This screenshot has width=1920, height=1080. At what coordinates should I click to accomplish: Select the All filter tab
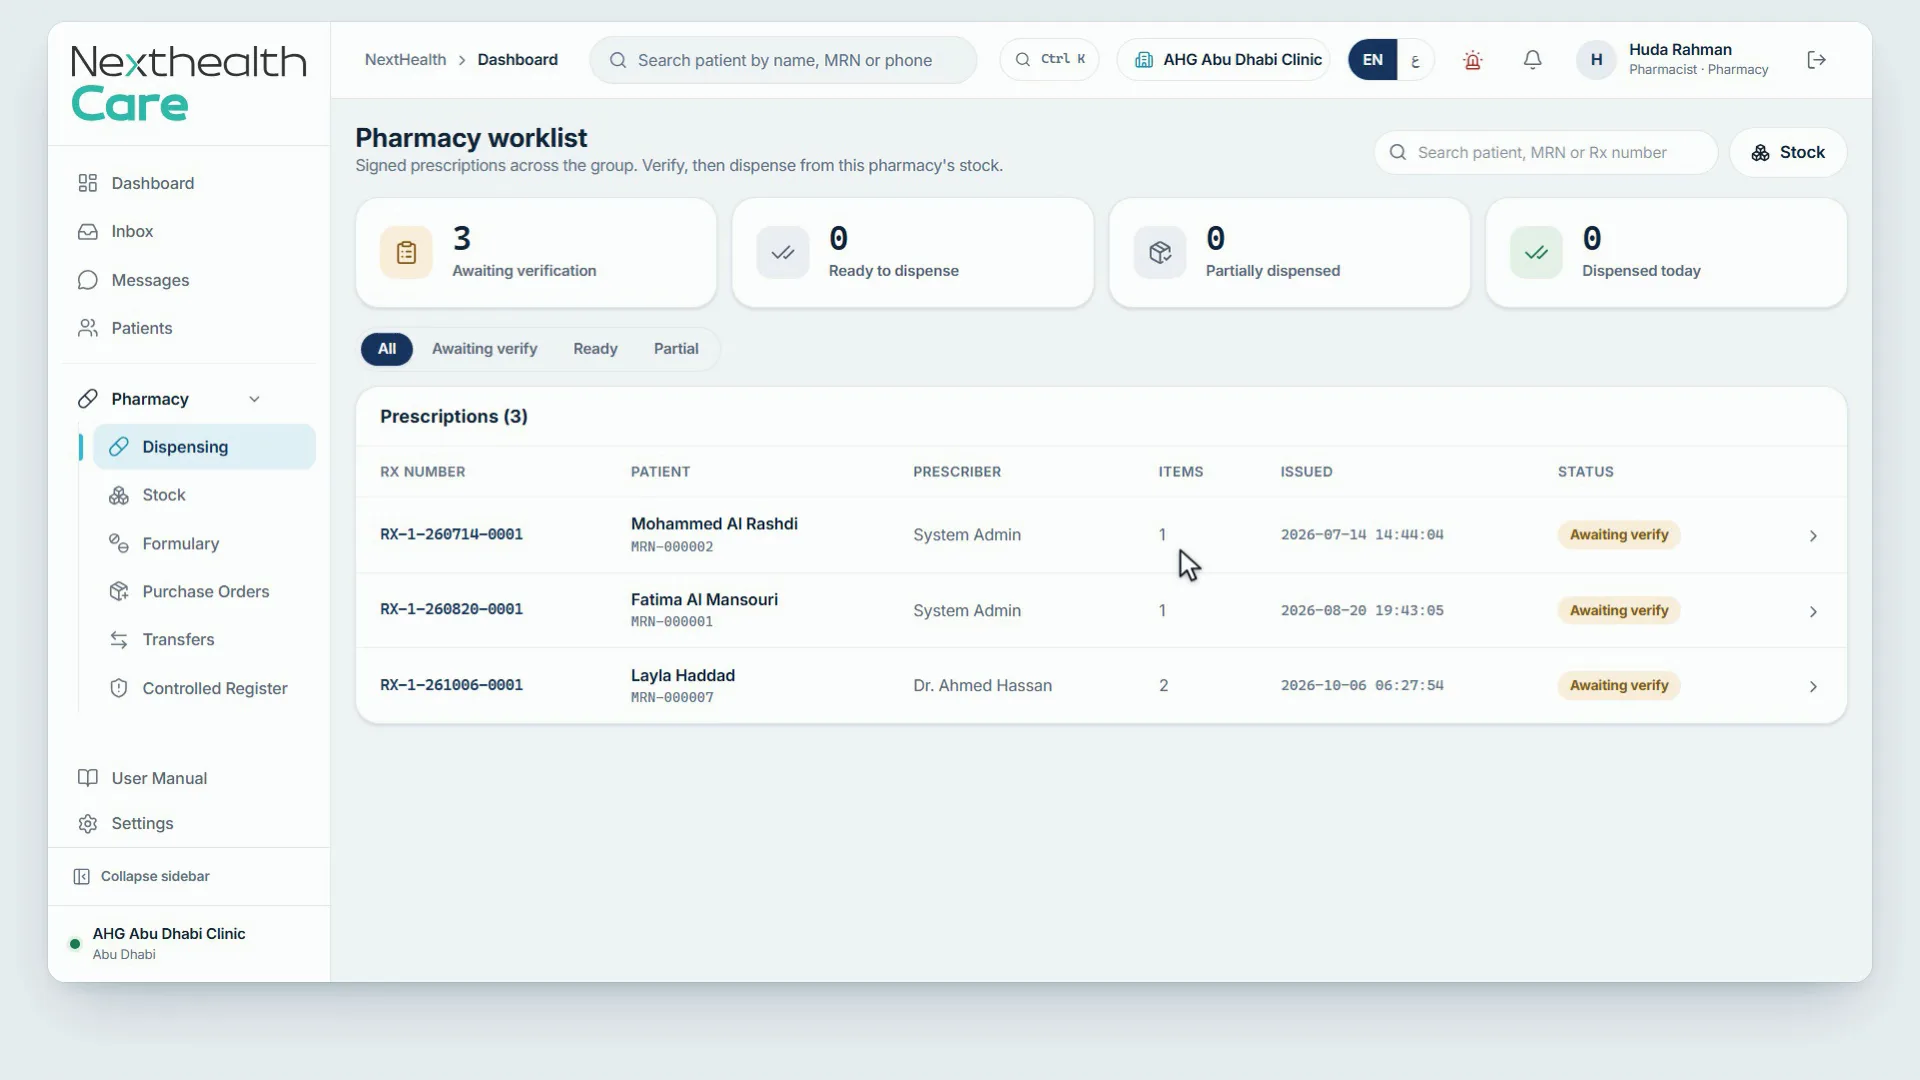(387, 349)
